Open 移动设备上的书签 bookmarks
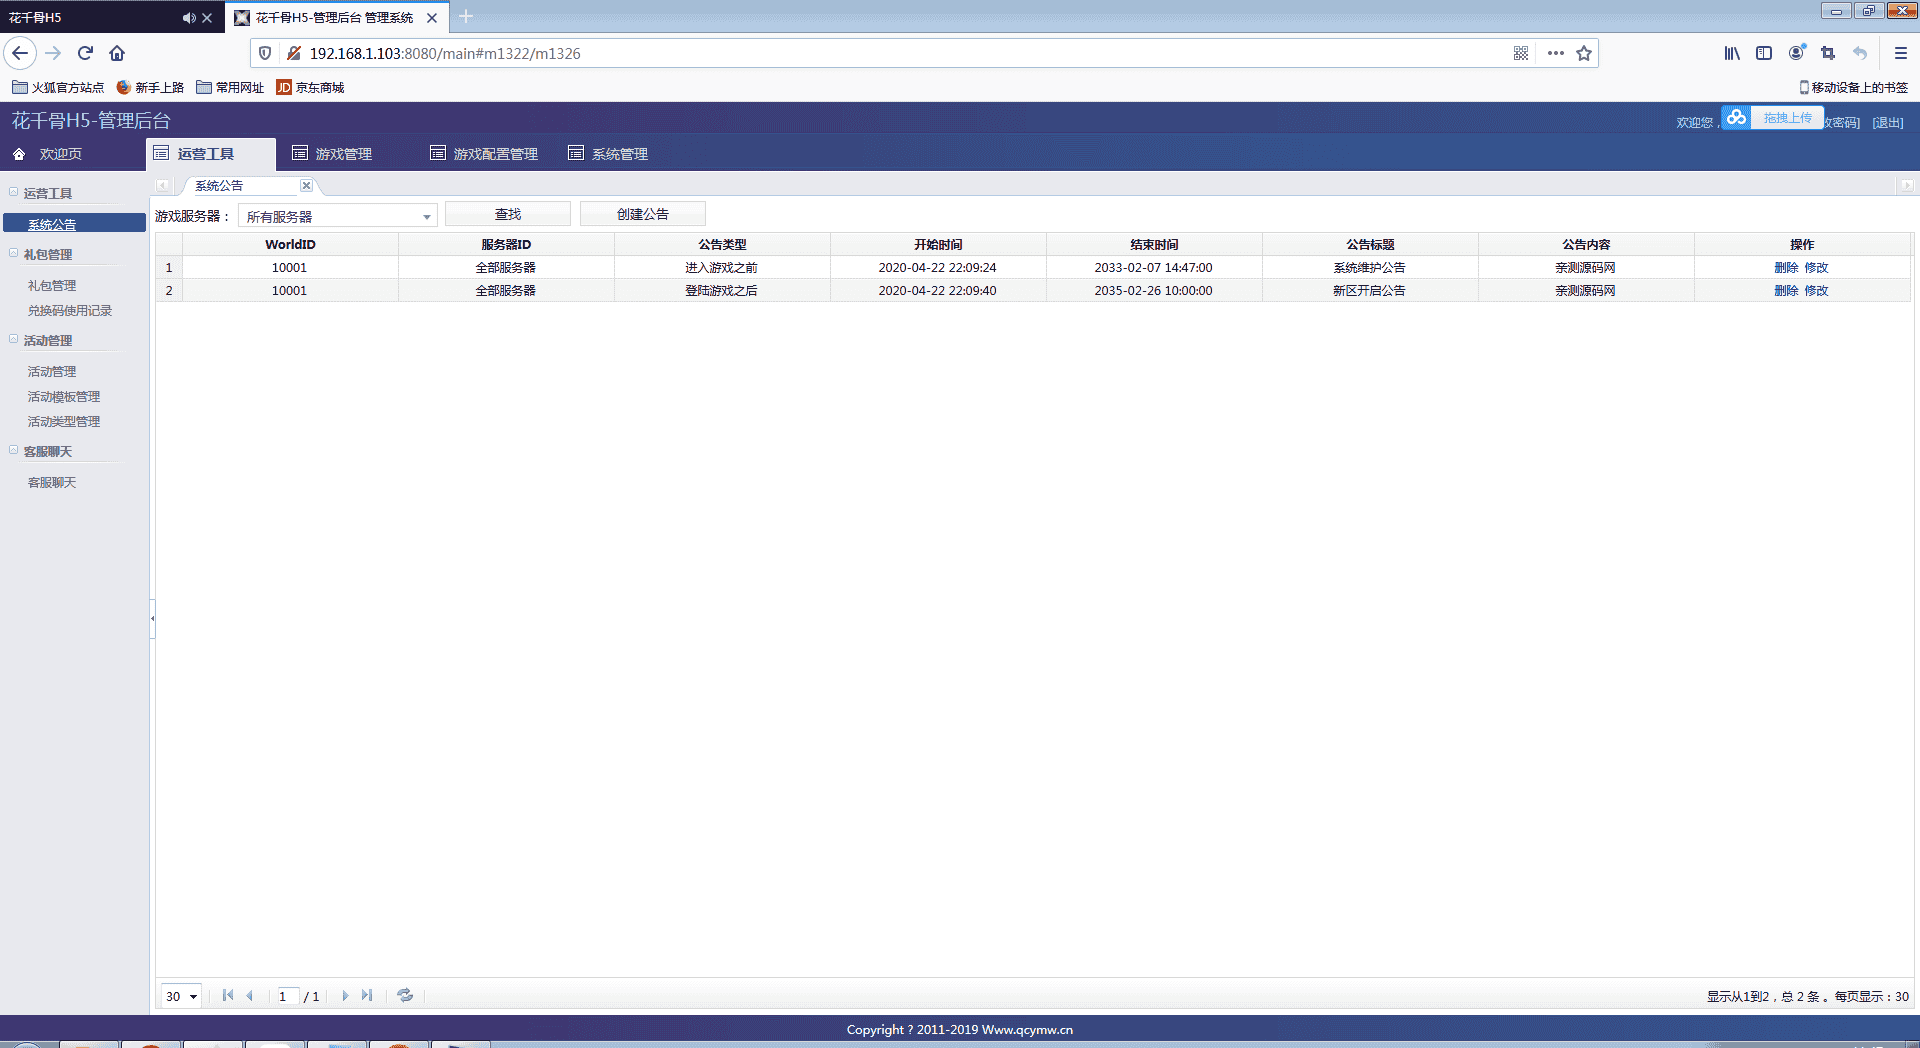This screenshot has height=1048, width=1920. click(x=1853, y=87)
